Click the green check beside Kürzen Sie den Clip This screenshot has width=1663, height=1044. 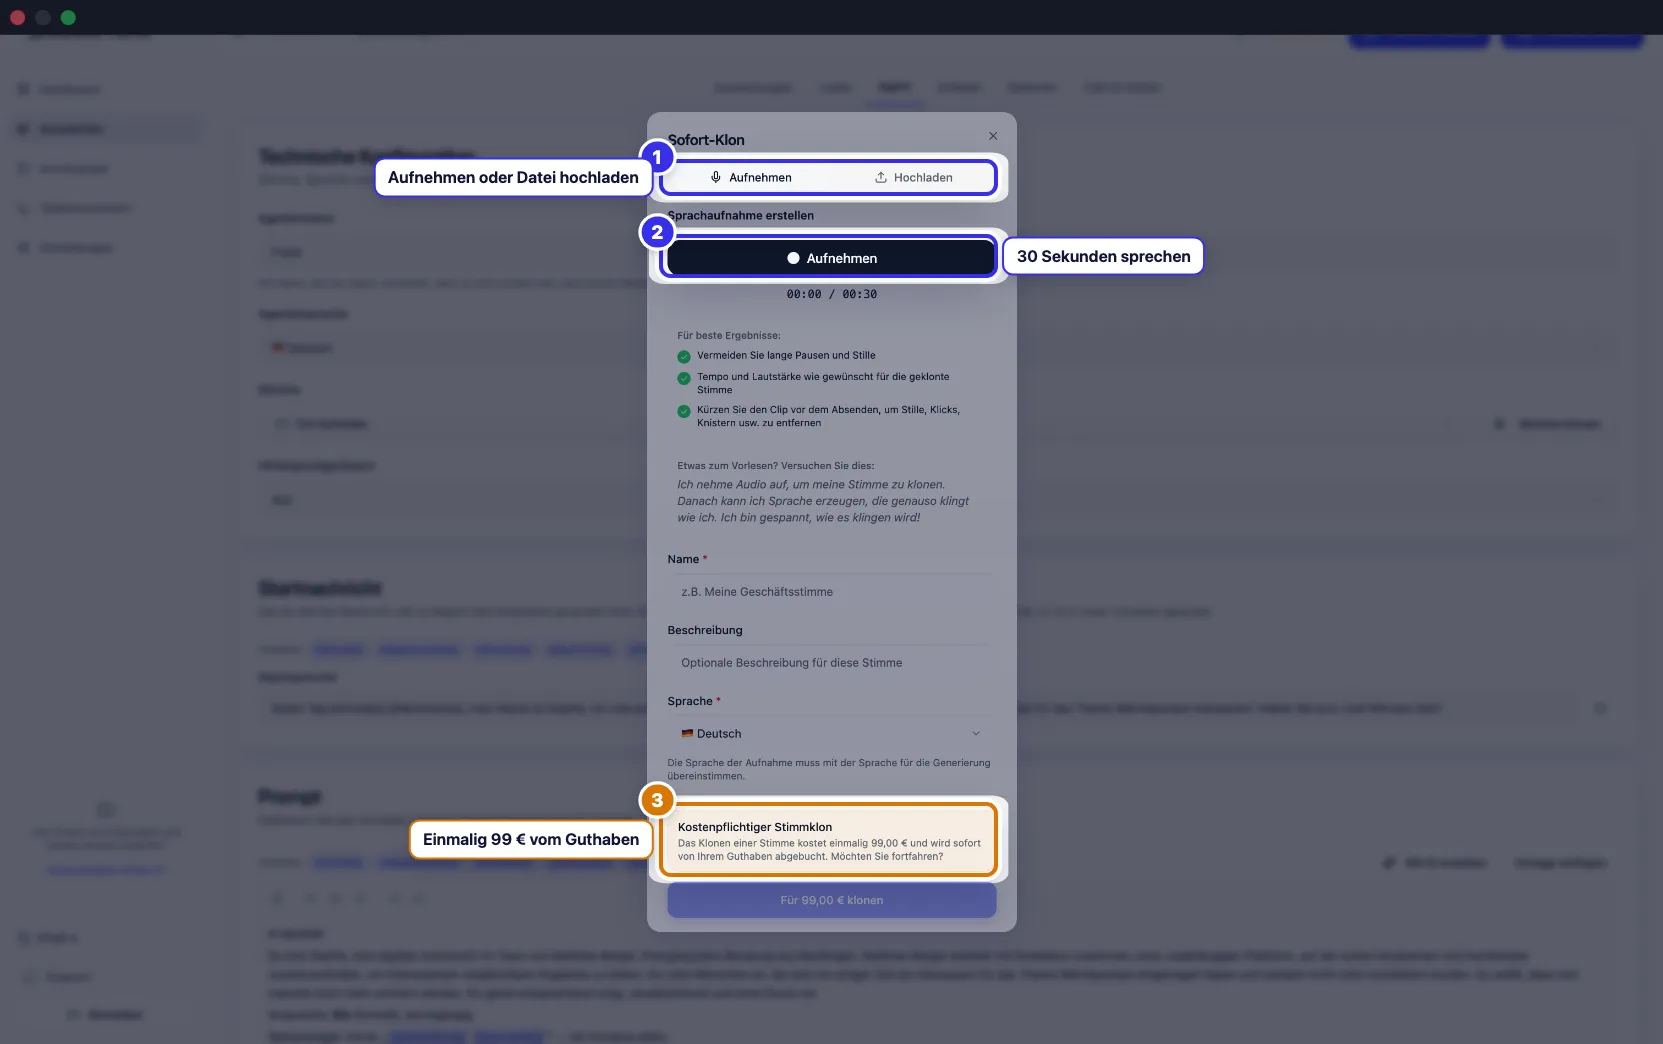coord(684,411)
